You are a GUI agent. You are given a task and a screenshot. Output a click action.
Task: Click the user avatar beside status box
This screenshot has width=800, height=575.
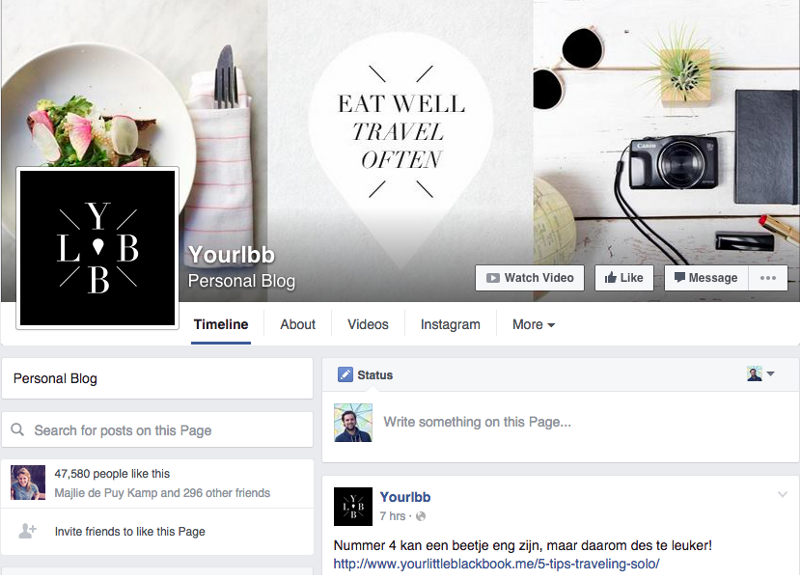point(353,422)
